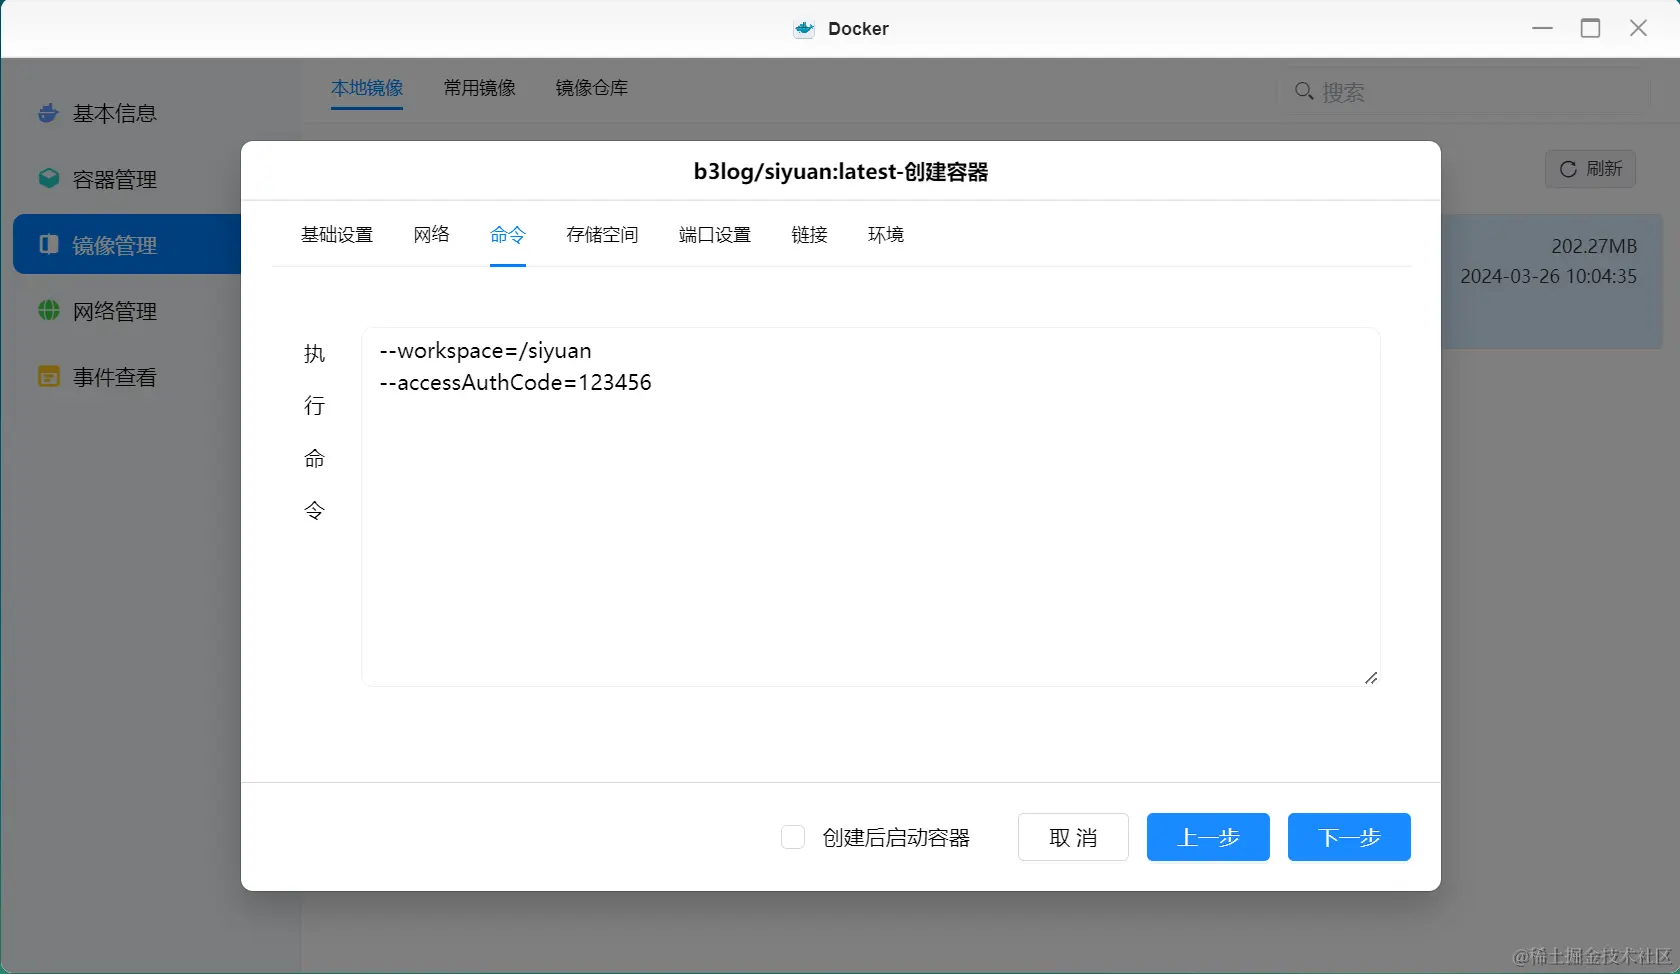Open 基本信息 sidebar icon
This screenshot has height=974, width=1680.
coord(48,113)
